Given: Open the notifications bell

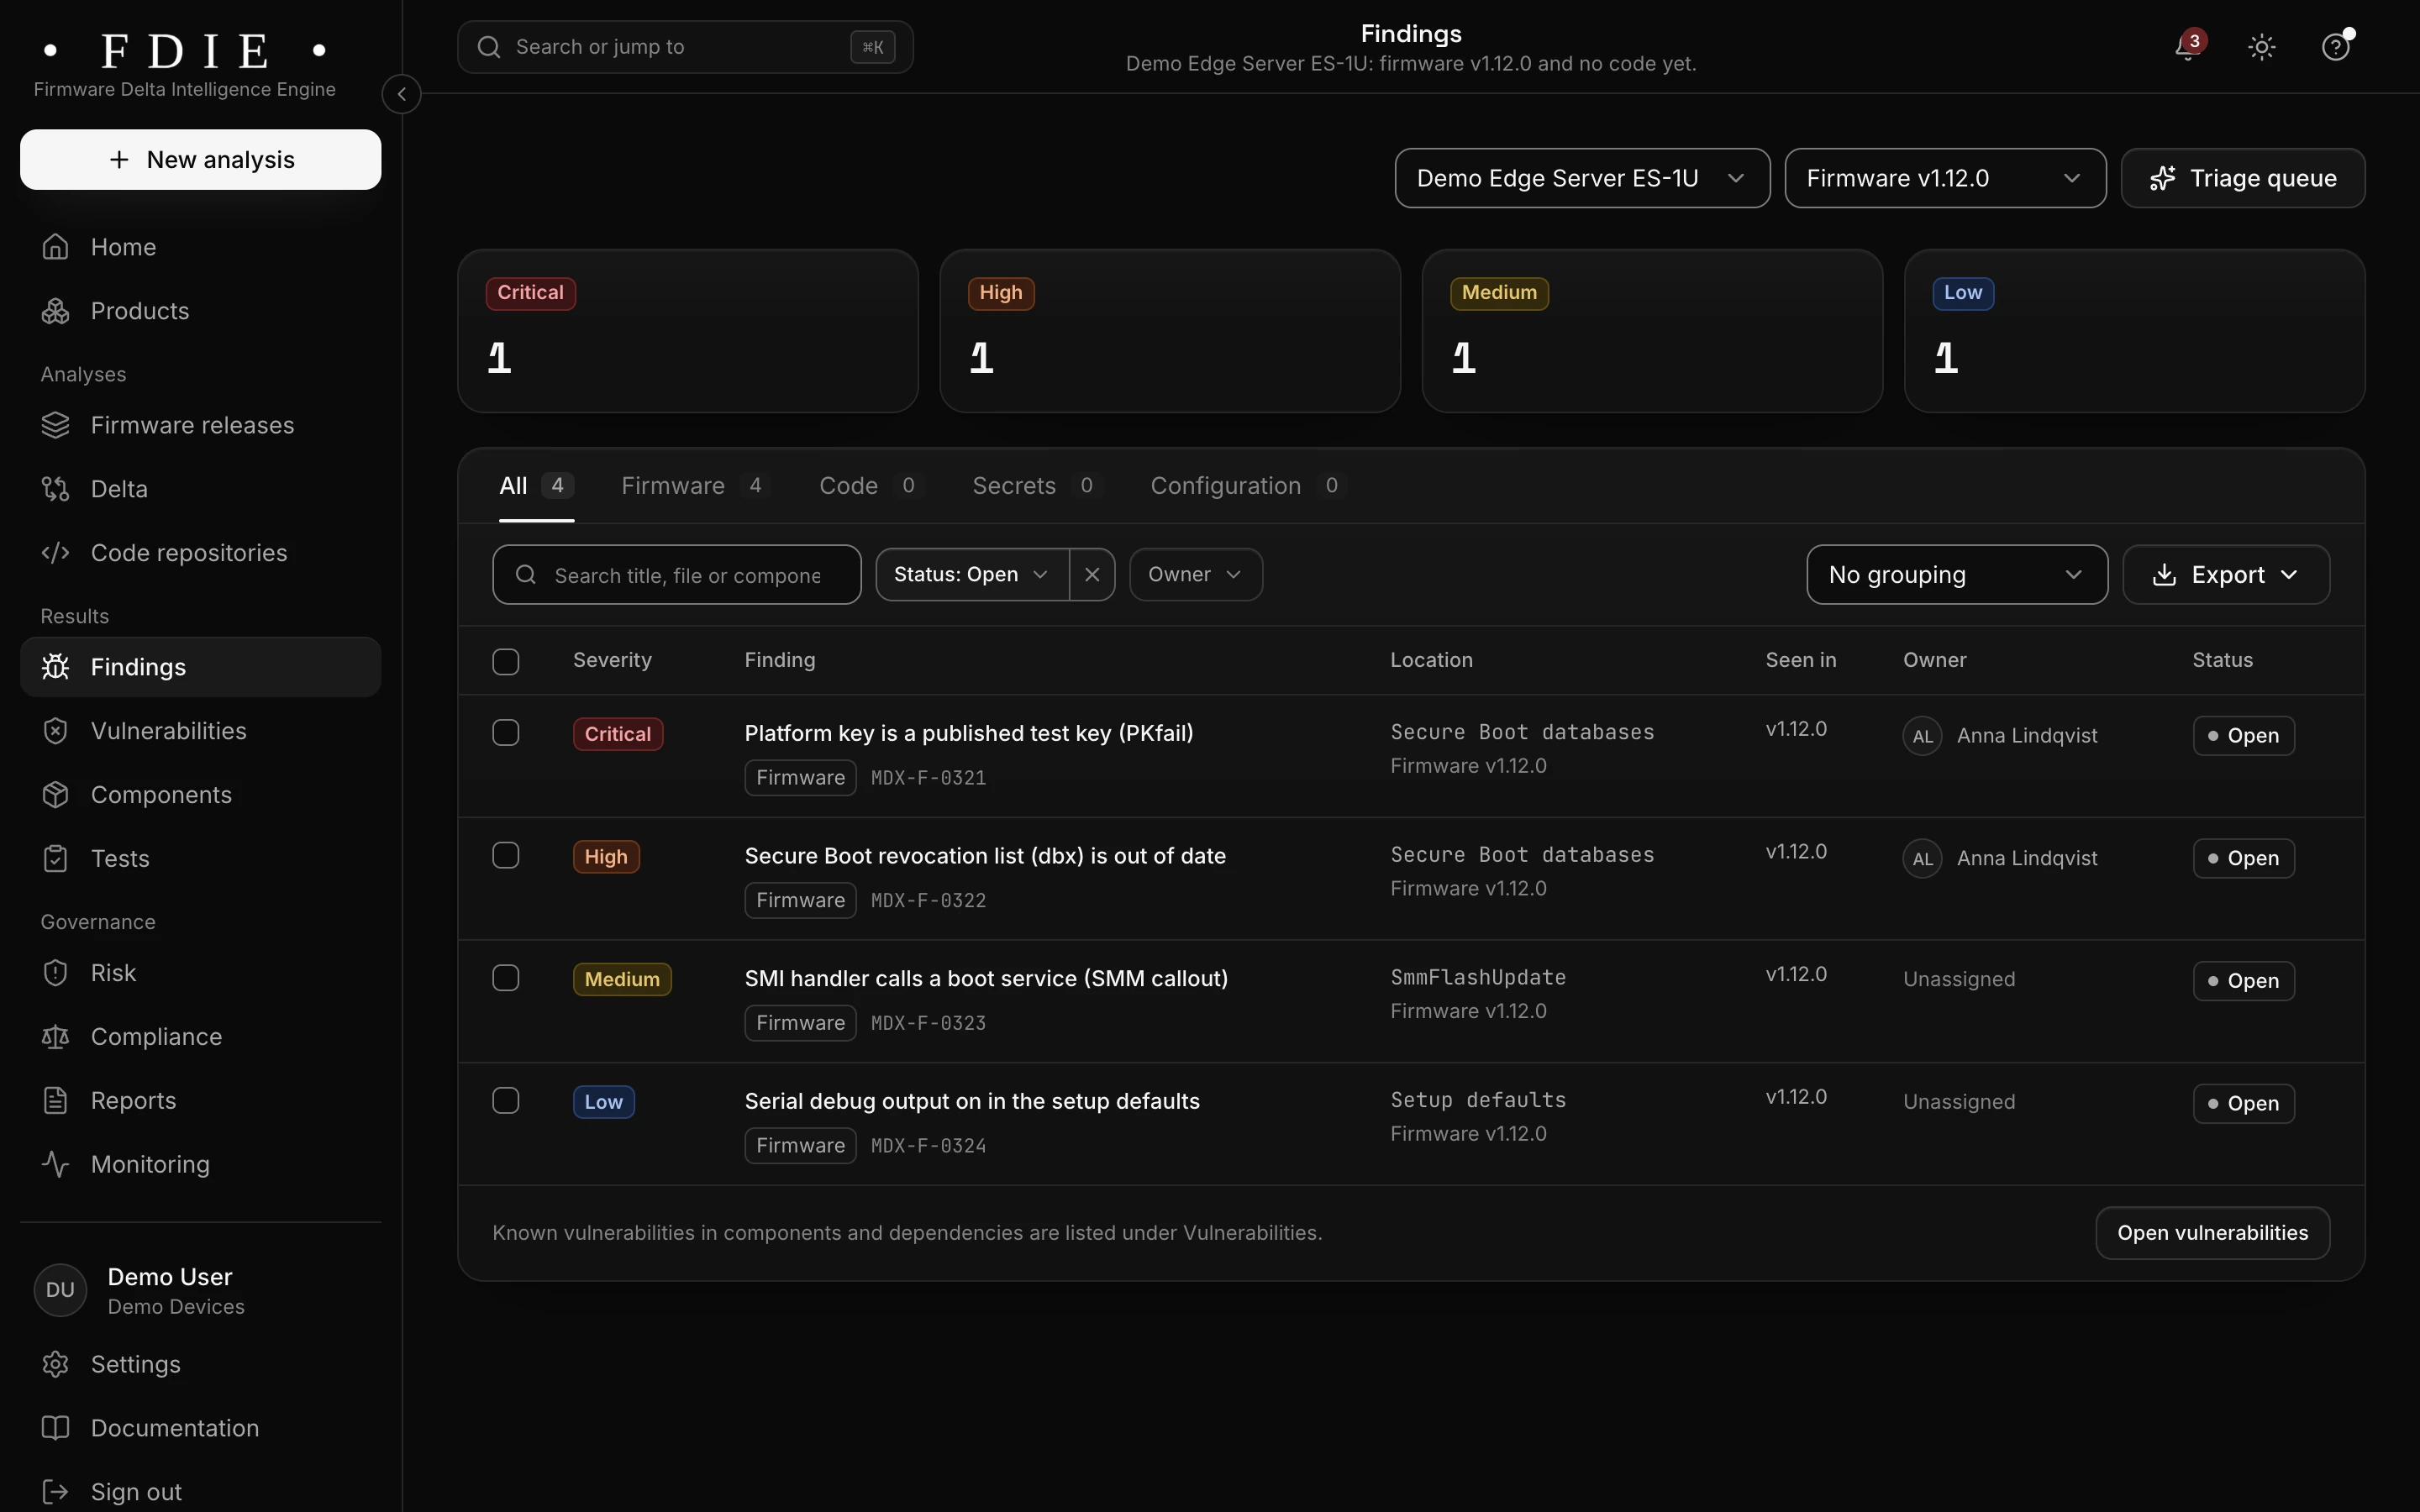Looking at the screenshot, I should point(2188,47).
